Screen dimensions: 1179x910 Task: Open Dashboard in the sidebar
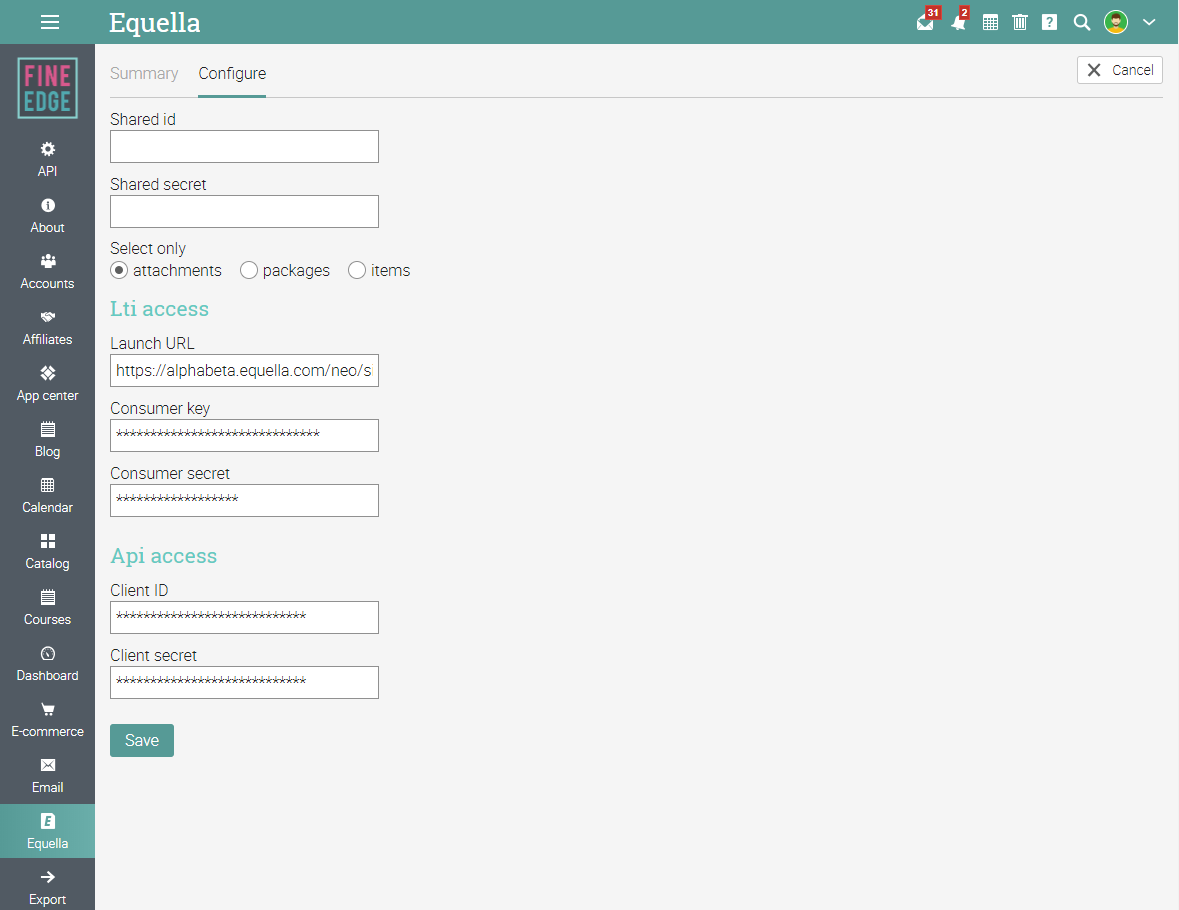point(47,664)
